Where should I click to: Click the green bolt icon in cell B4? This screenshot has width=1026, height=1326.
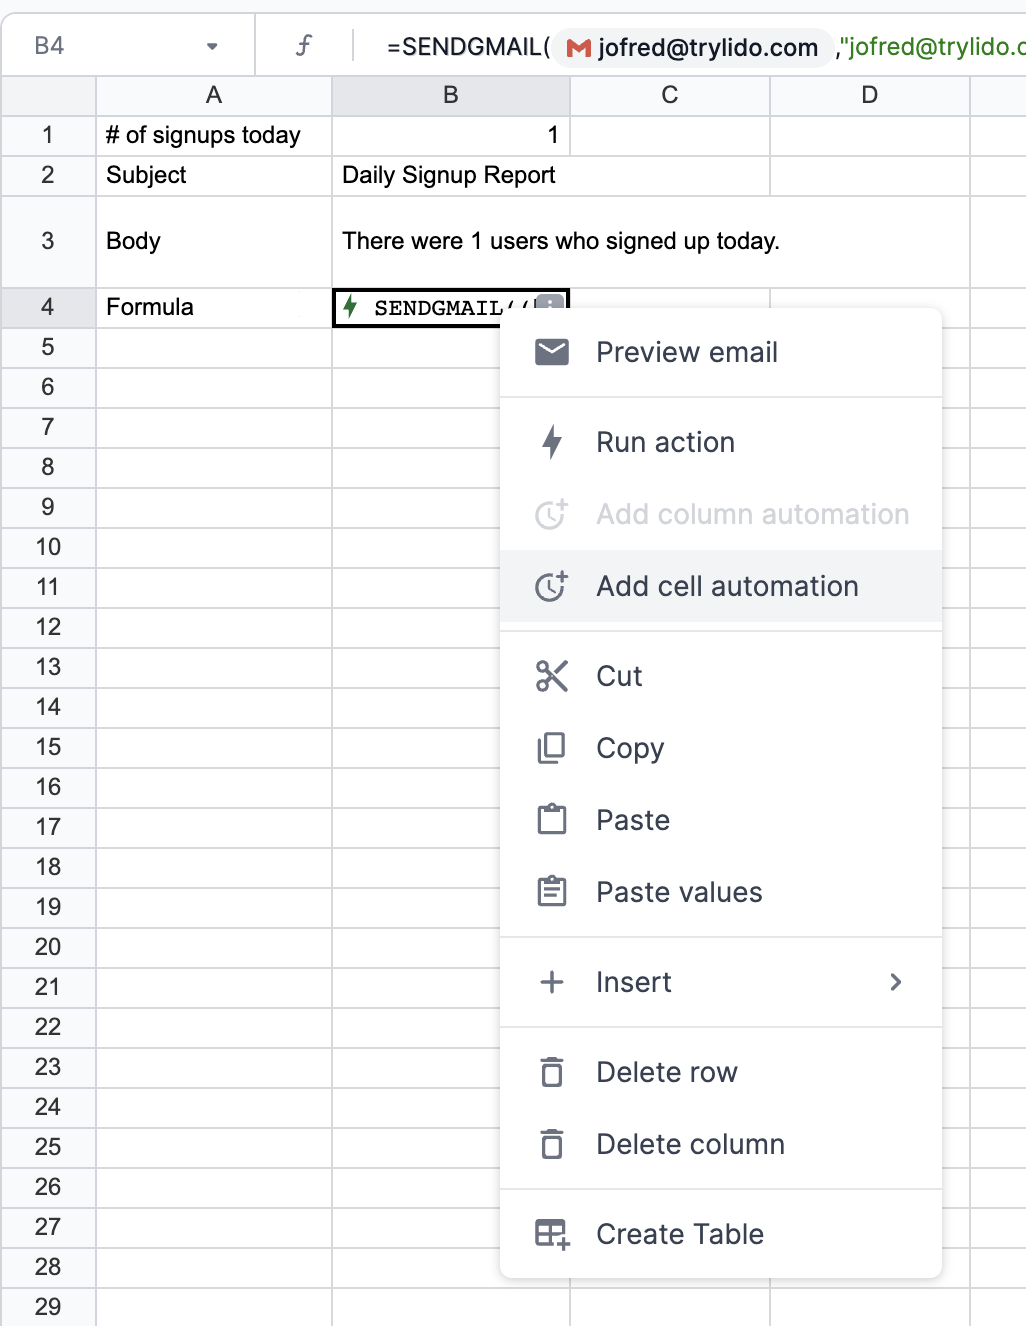pos(350,306)
